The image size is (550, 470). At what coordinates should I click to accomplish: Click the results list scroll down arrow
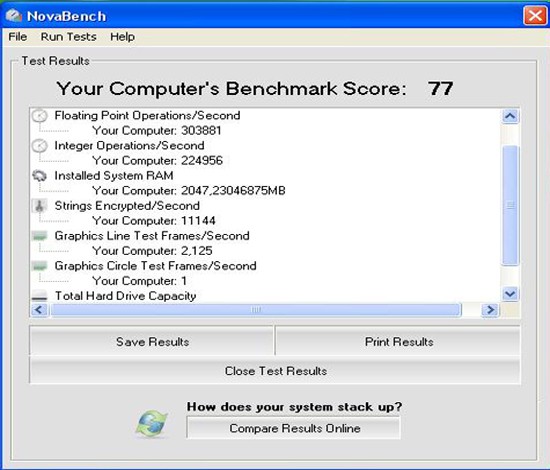510,294
